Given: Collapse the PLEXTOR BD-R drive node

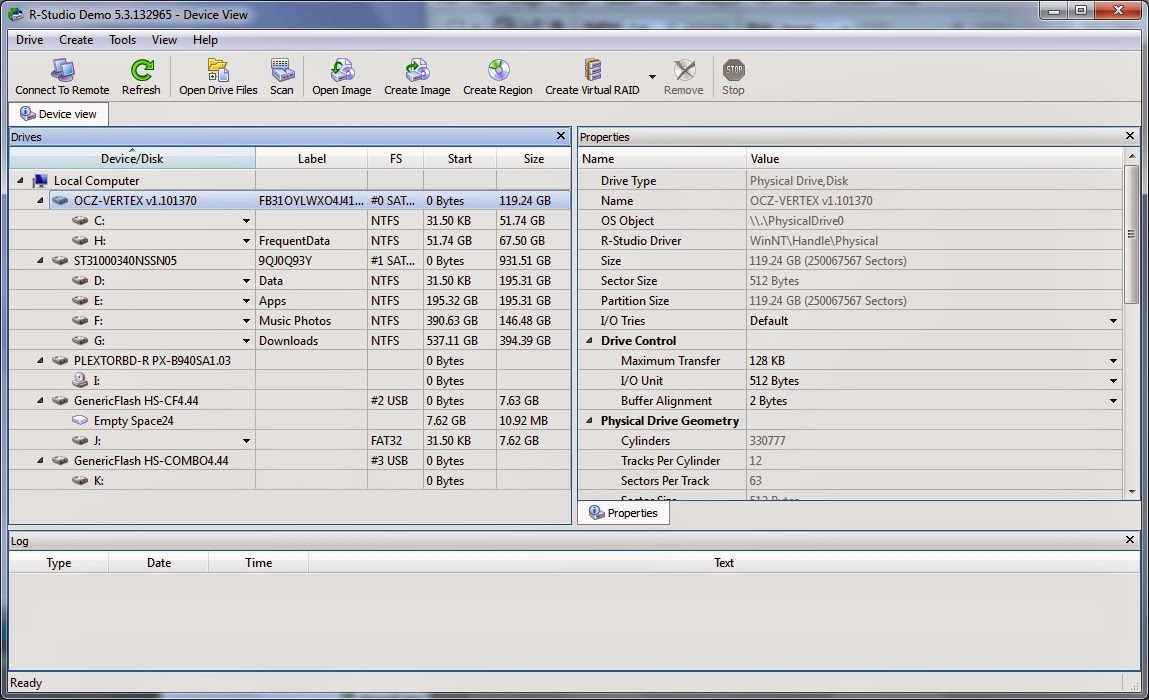Looking at the screenshot, I should pos(40,361).
